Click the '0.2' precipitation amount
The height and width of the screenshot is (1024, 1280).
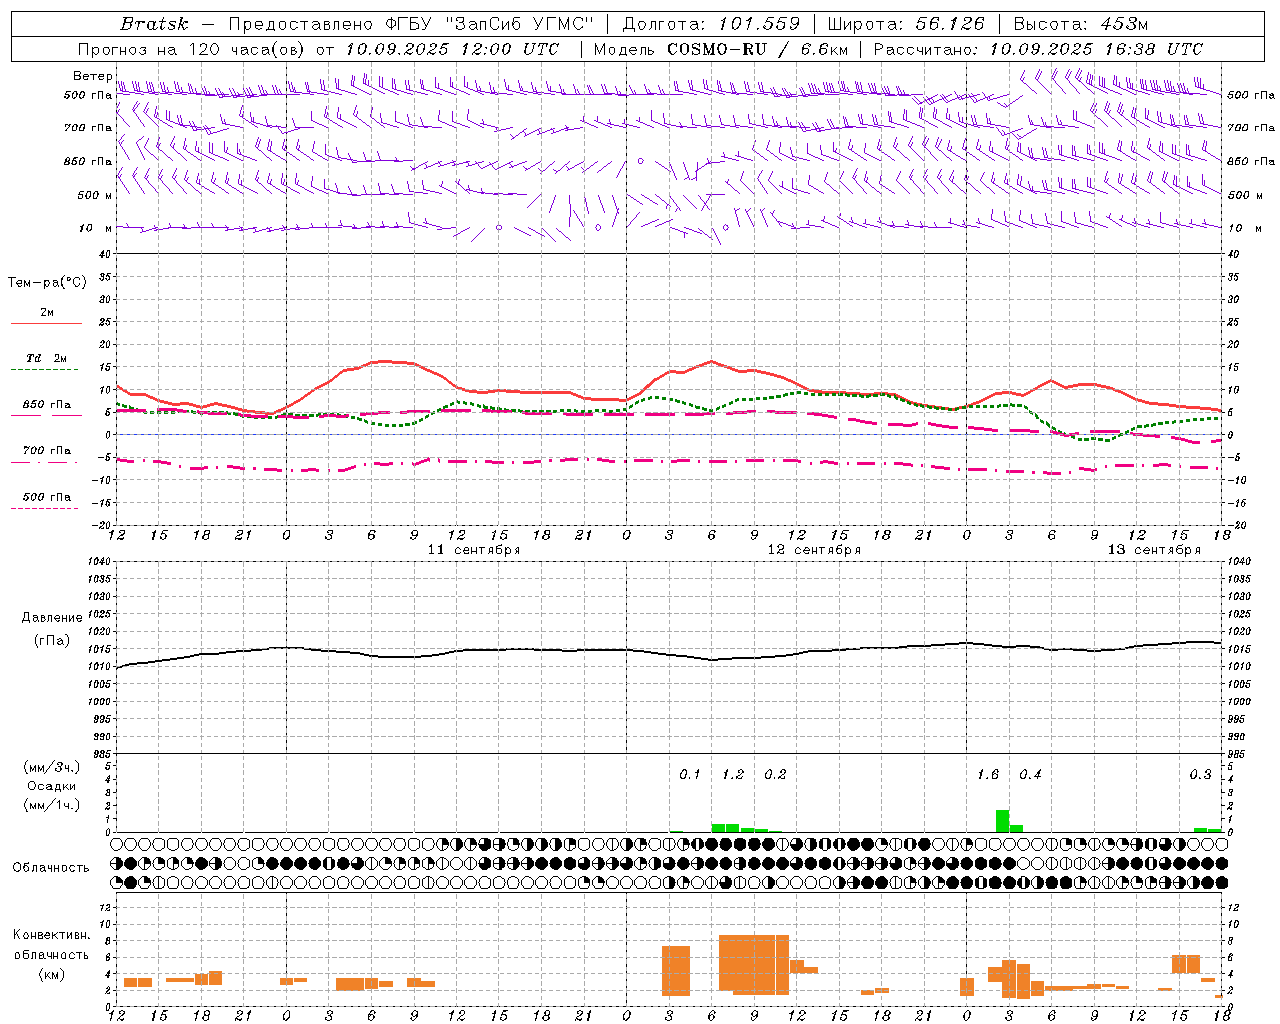(775, 775)
